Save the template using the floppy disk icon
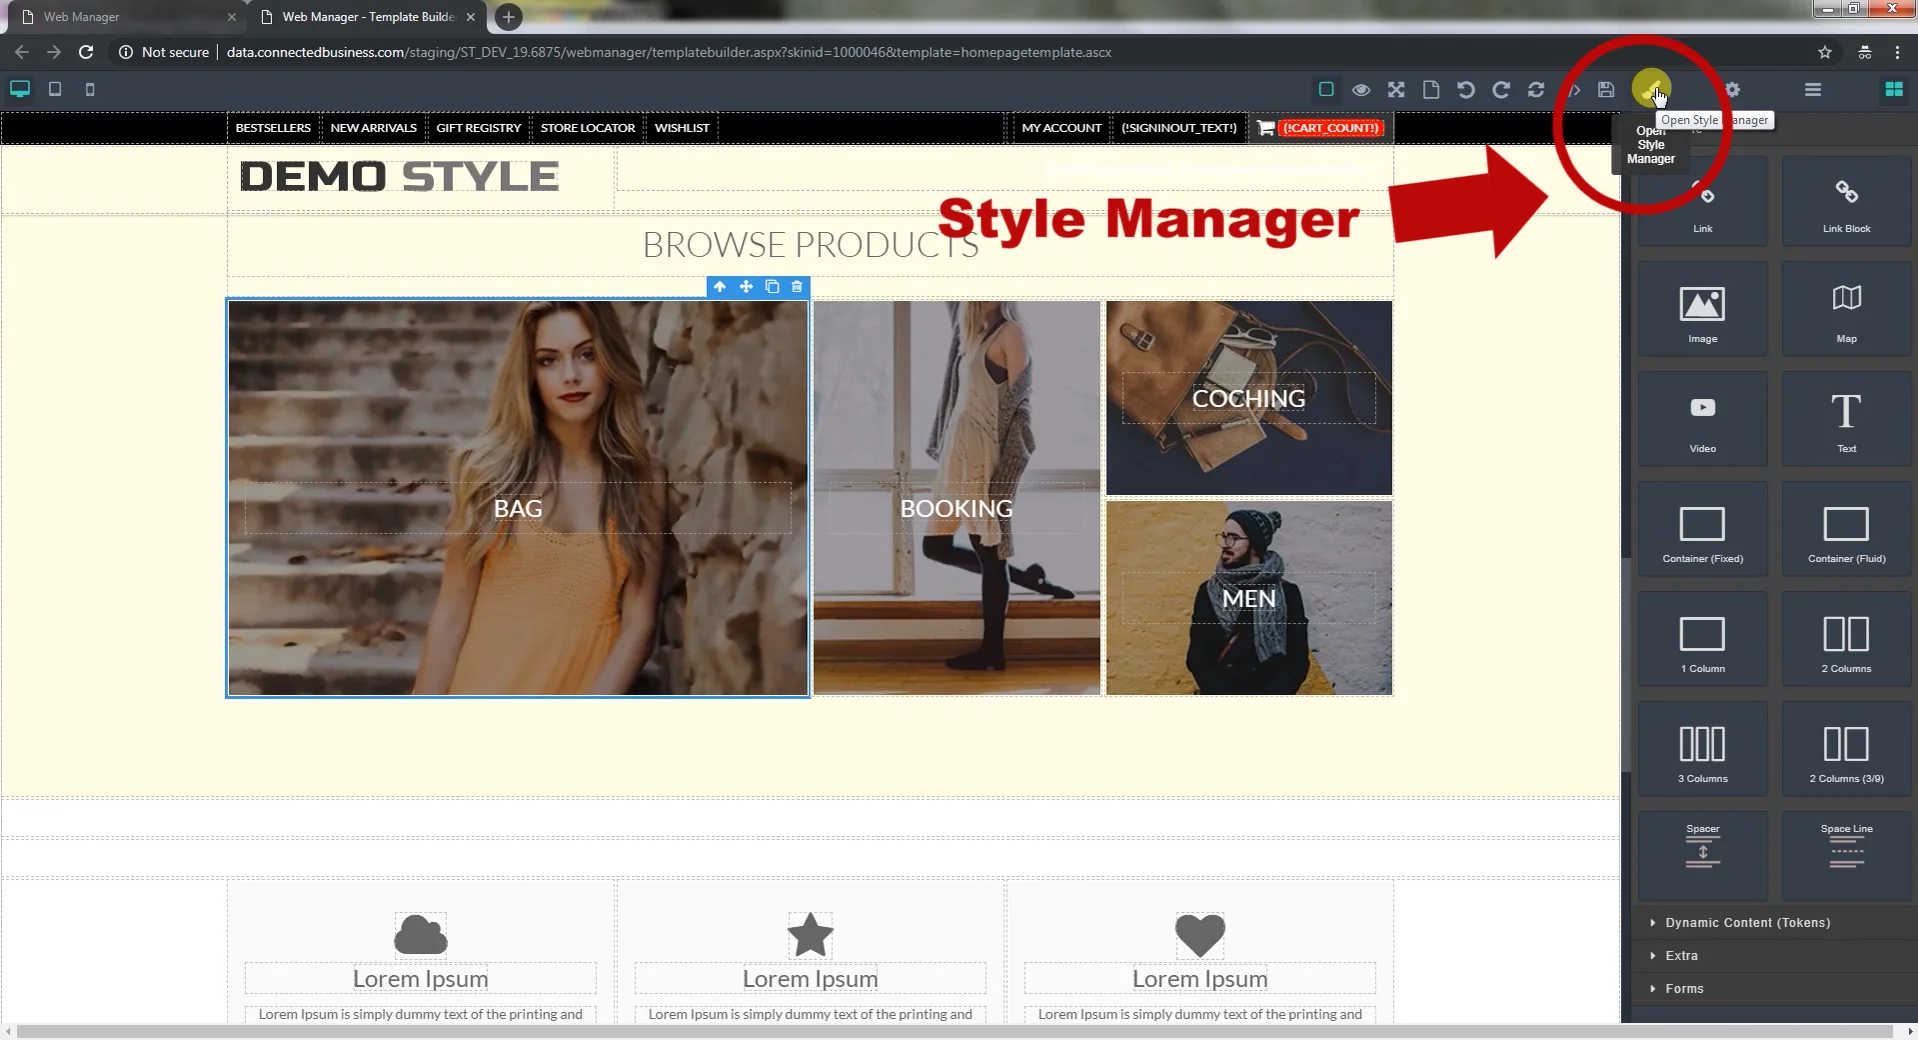The height and width of the screenshot is (1040, 1918). [x=1605, y=89]
